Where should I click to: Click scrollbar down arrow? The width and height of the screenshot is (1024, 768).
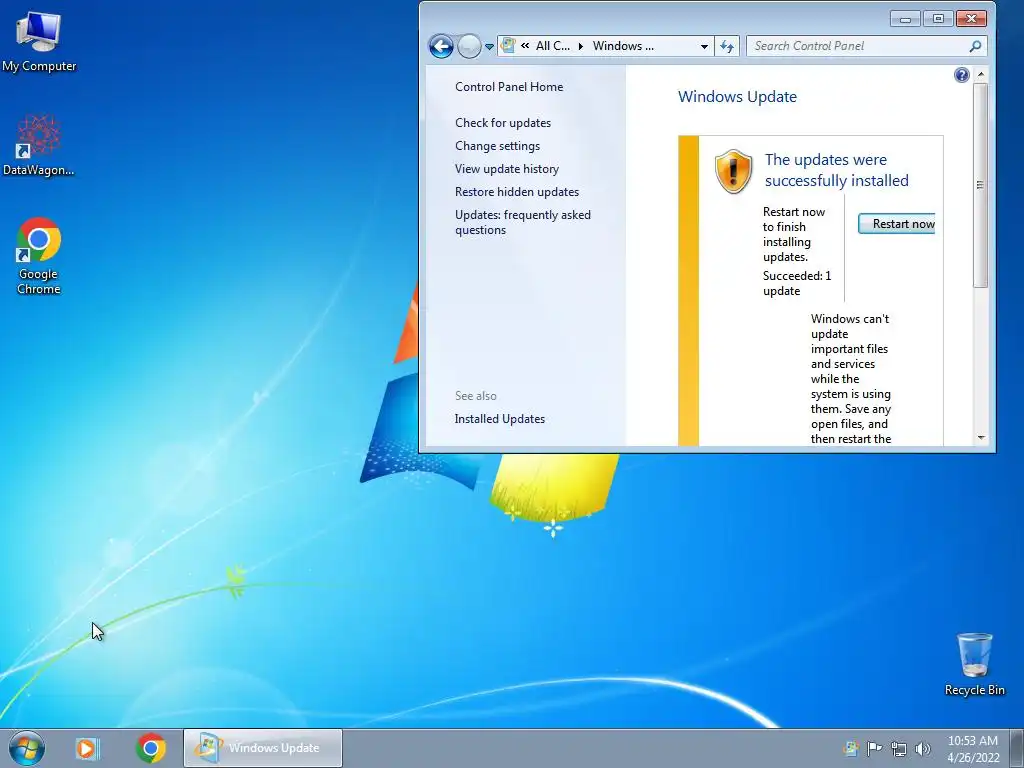(x=980, y=438)
